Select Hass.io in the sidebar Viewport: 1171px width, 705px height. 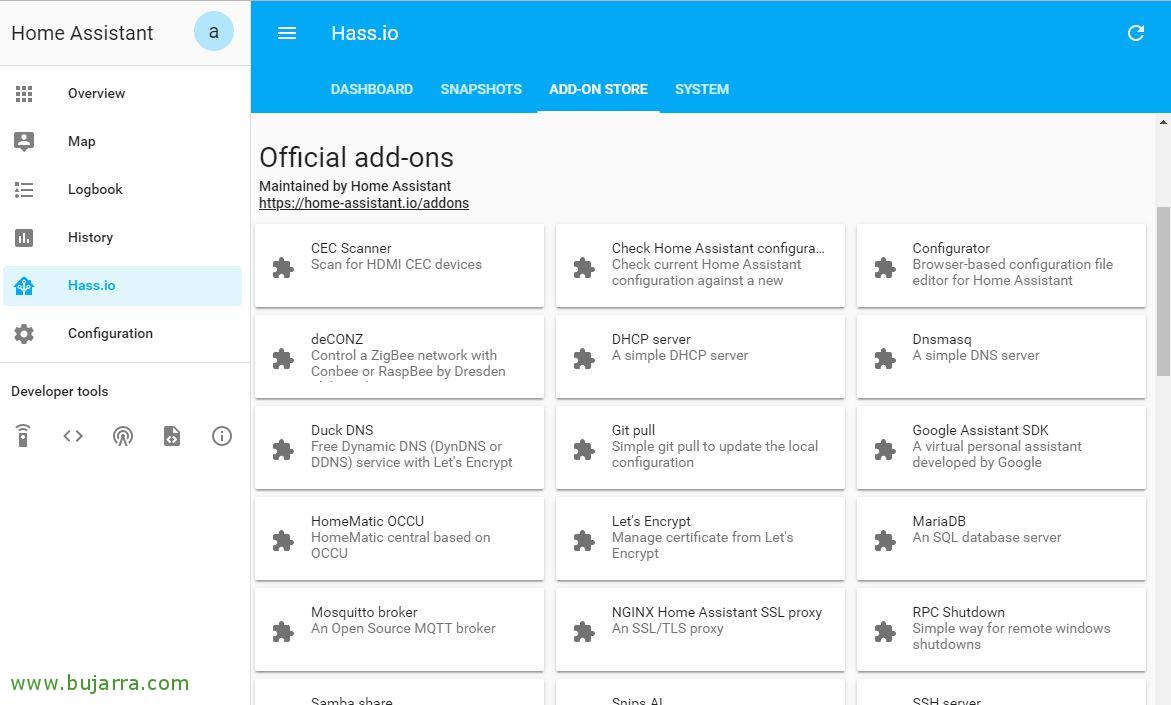(122, 285)
